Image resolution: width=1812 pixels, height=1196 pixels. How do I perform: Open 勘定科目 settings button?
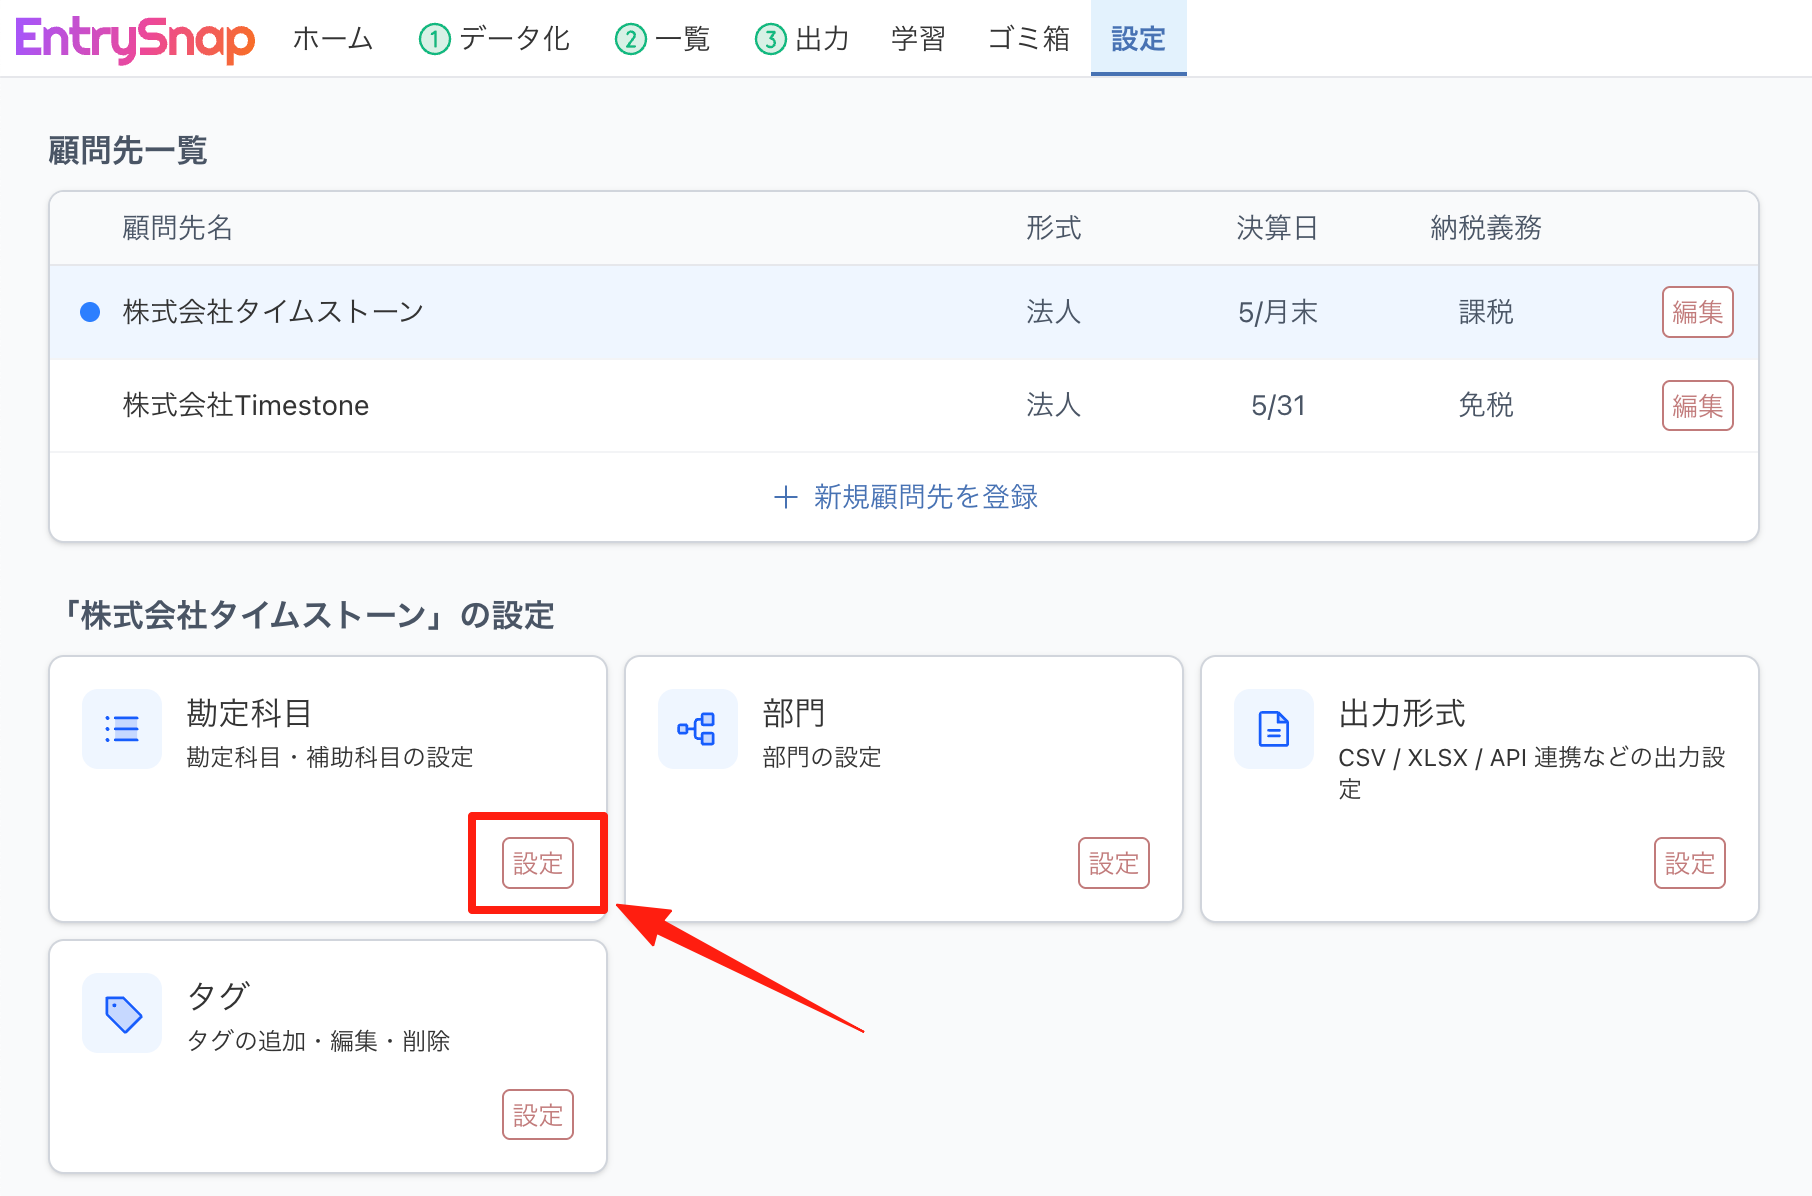pyautogui.click(x=538, y=863)
